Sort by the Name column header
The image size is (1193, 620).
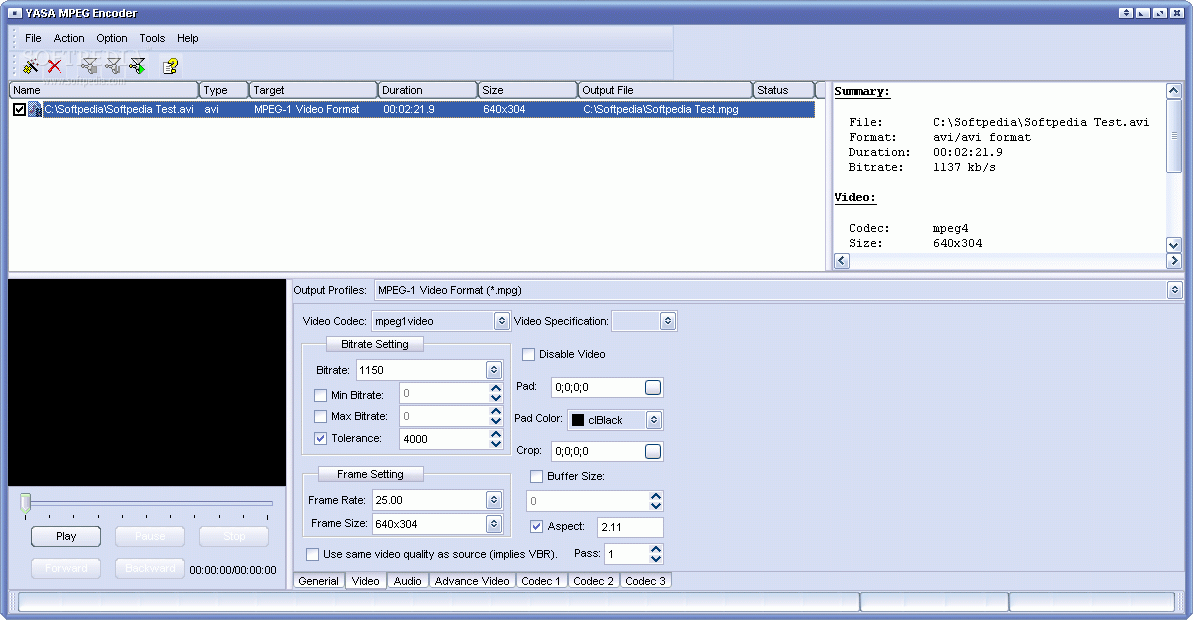[103, 90]
